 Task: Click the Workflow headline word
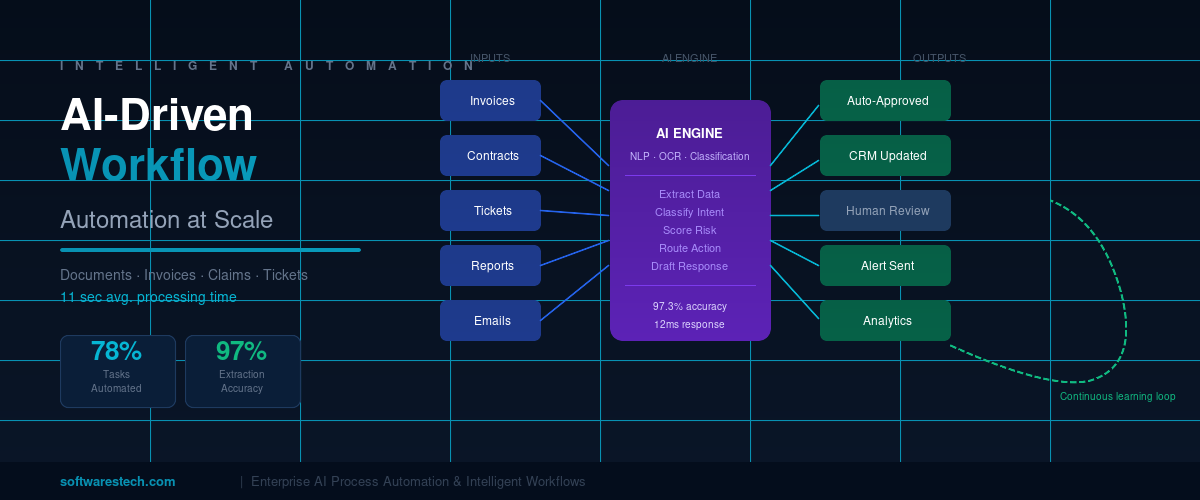click(x=158, y=164)
